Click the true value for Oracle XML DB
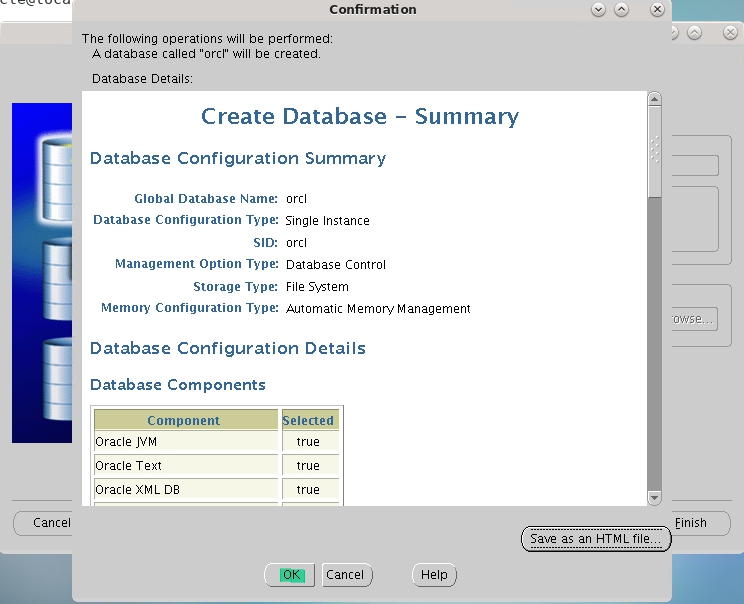 tap(308, 490)
